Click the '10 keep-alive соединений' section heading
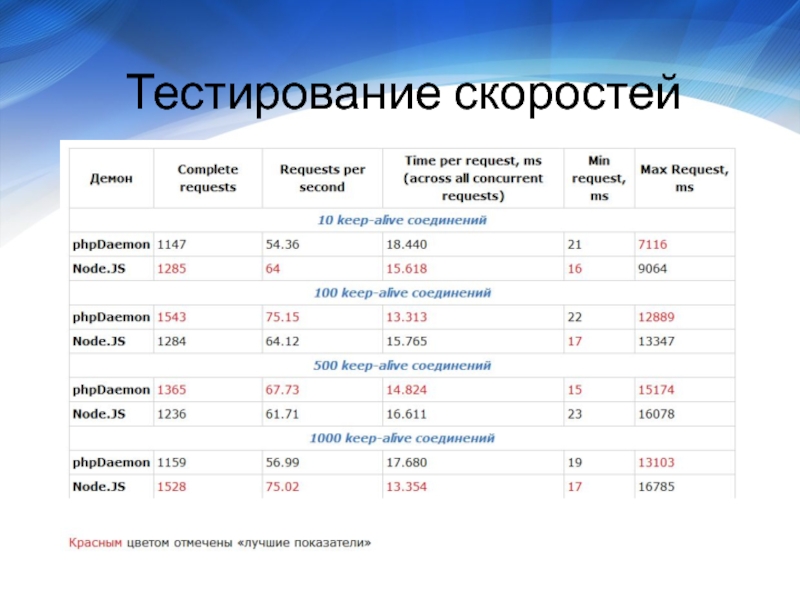 pos(402,220)
